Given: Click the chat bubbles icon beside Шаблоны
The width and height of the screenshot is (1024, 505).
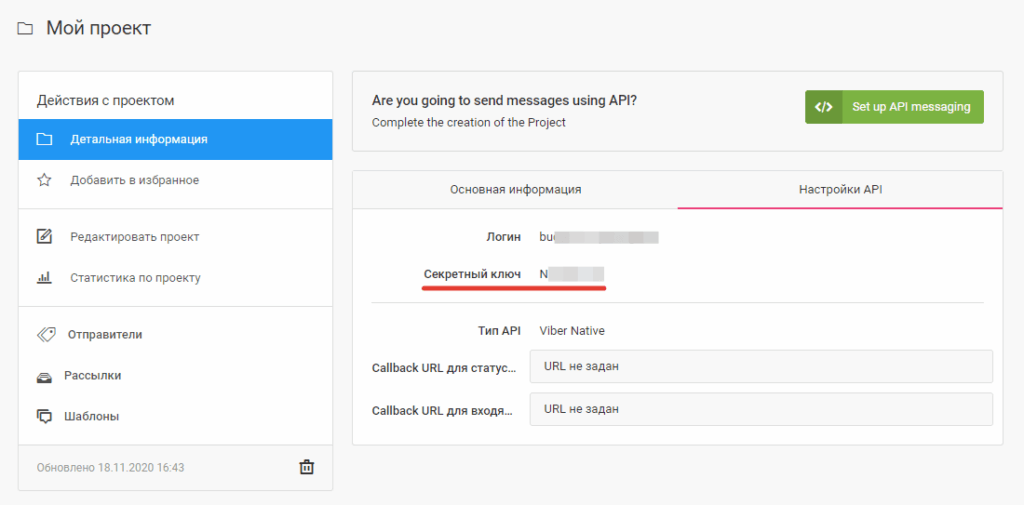Looking at the screenshot, I should point(44,416).
